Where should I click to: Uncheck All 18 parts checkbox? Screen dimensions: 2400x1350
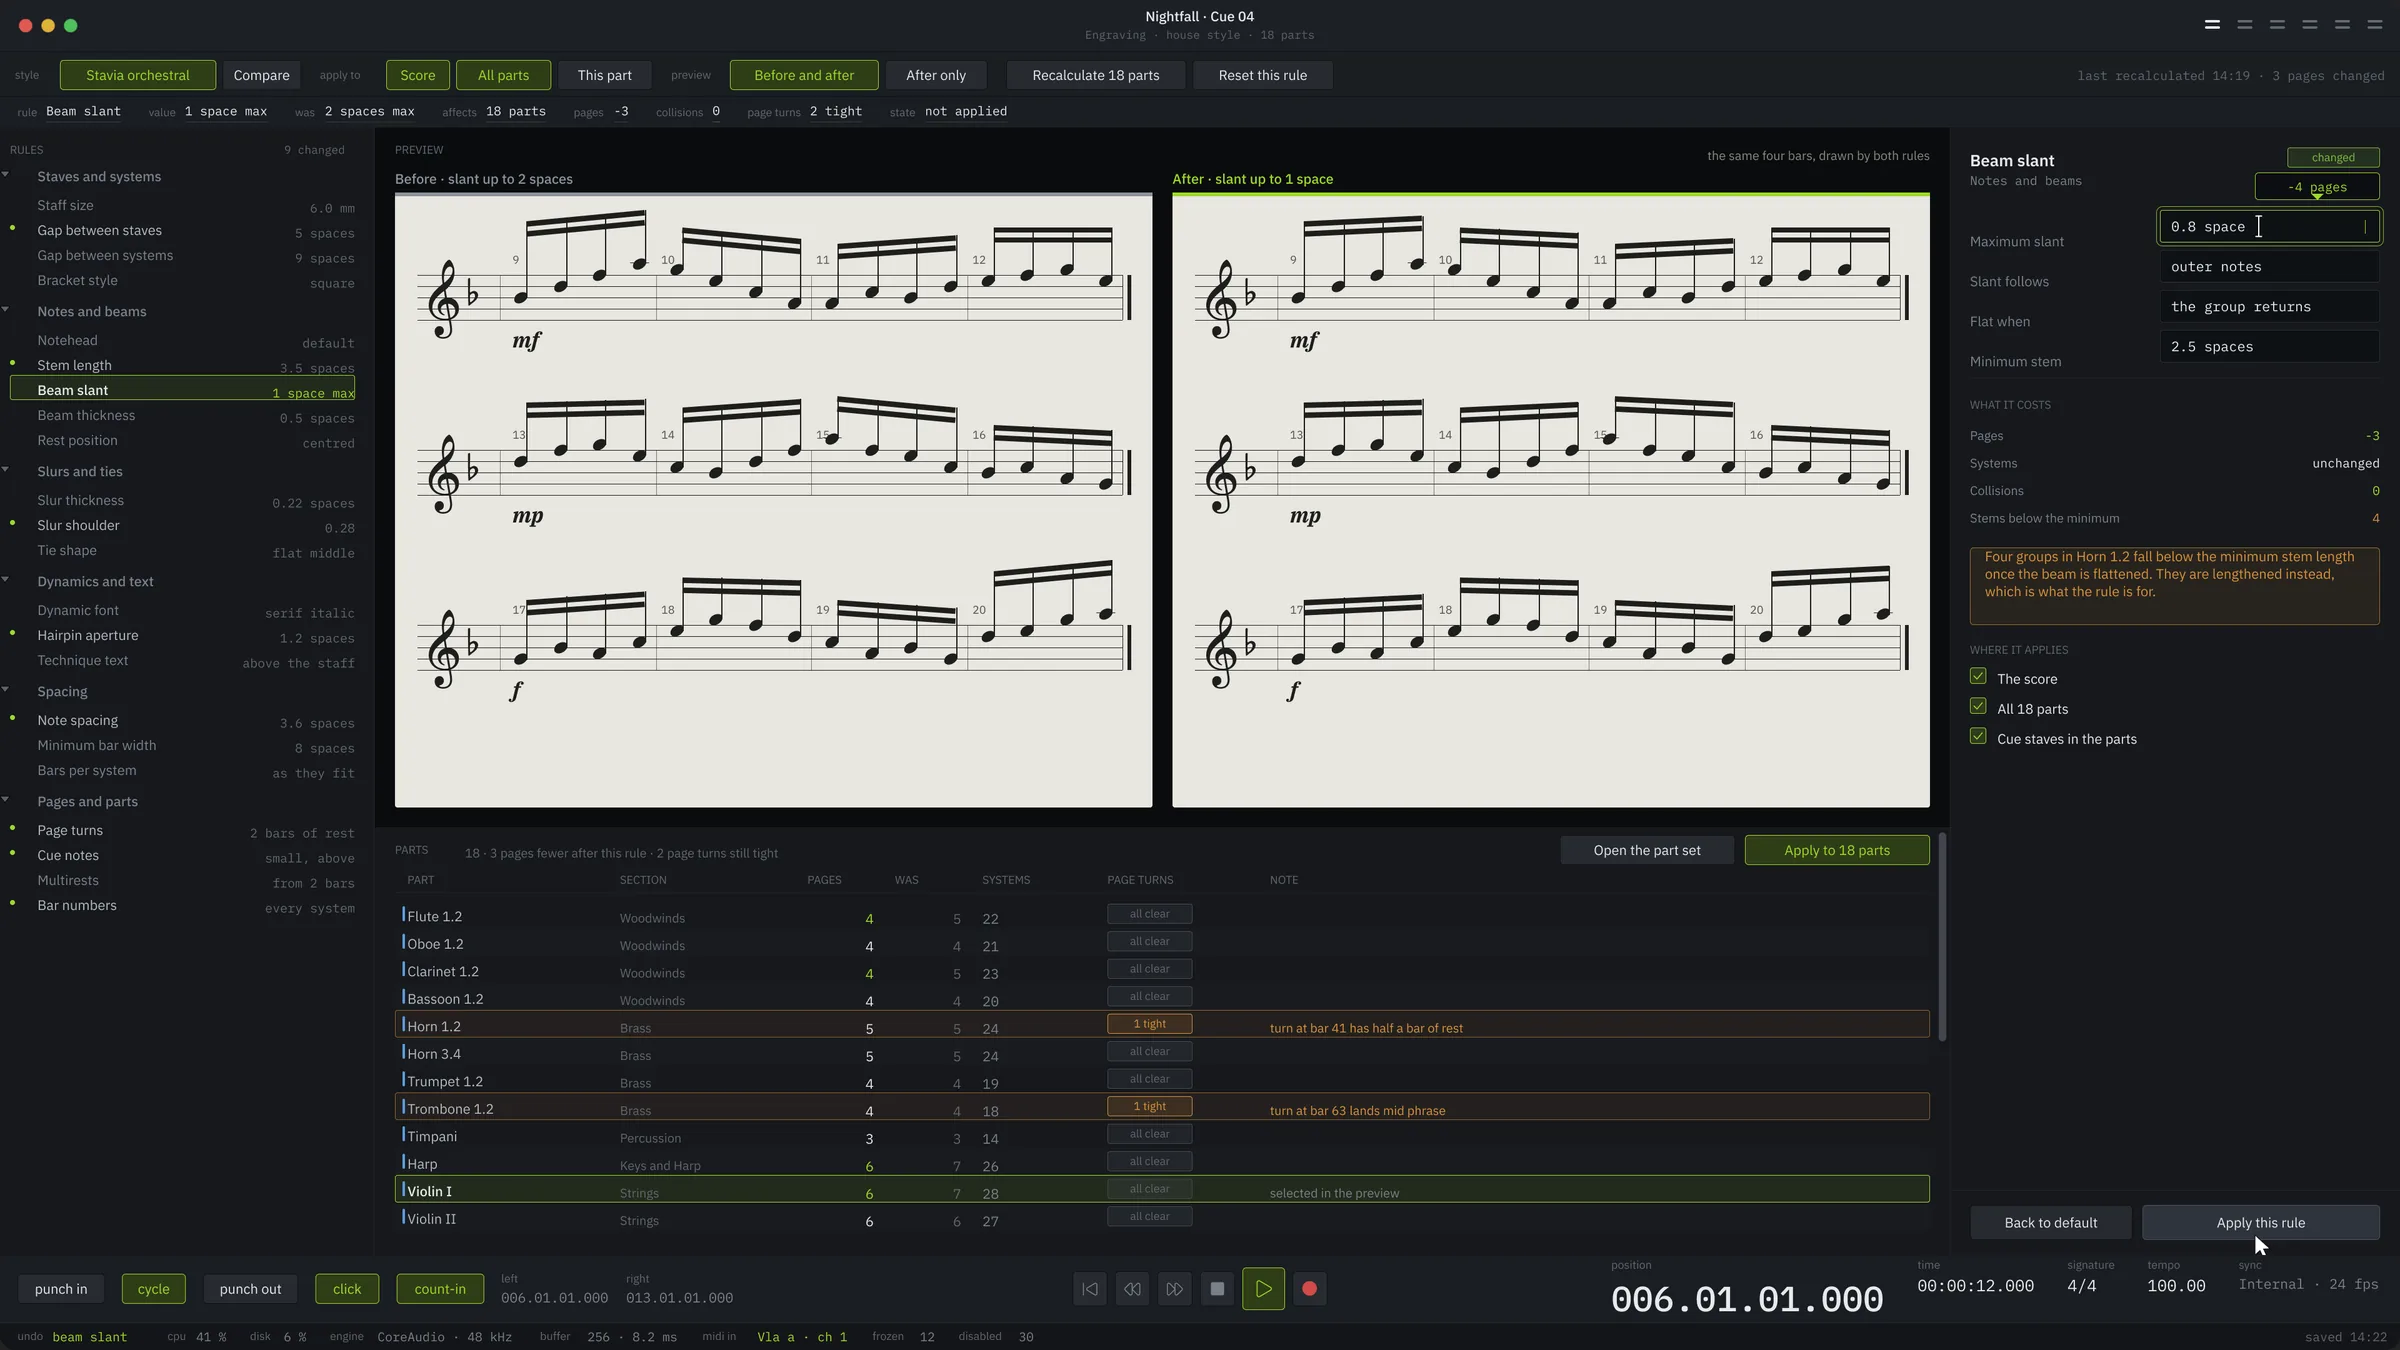[x=1978, y=707]
